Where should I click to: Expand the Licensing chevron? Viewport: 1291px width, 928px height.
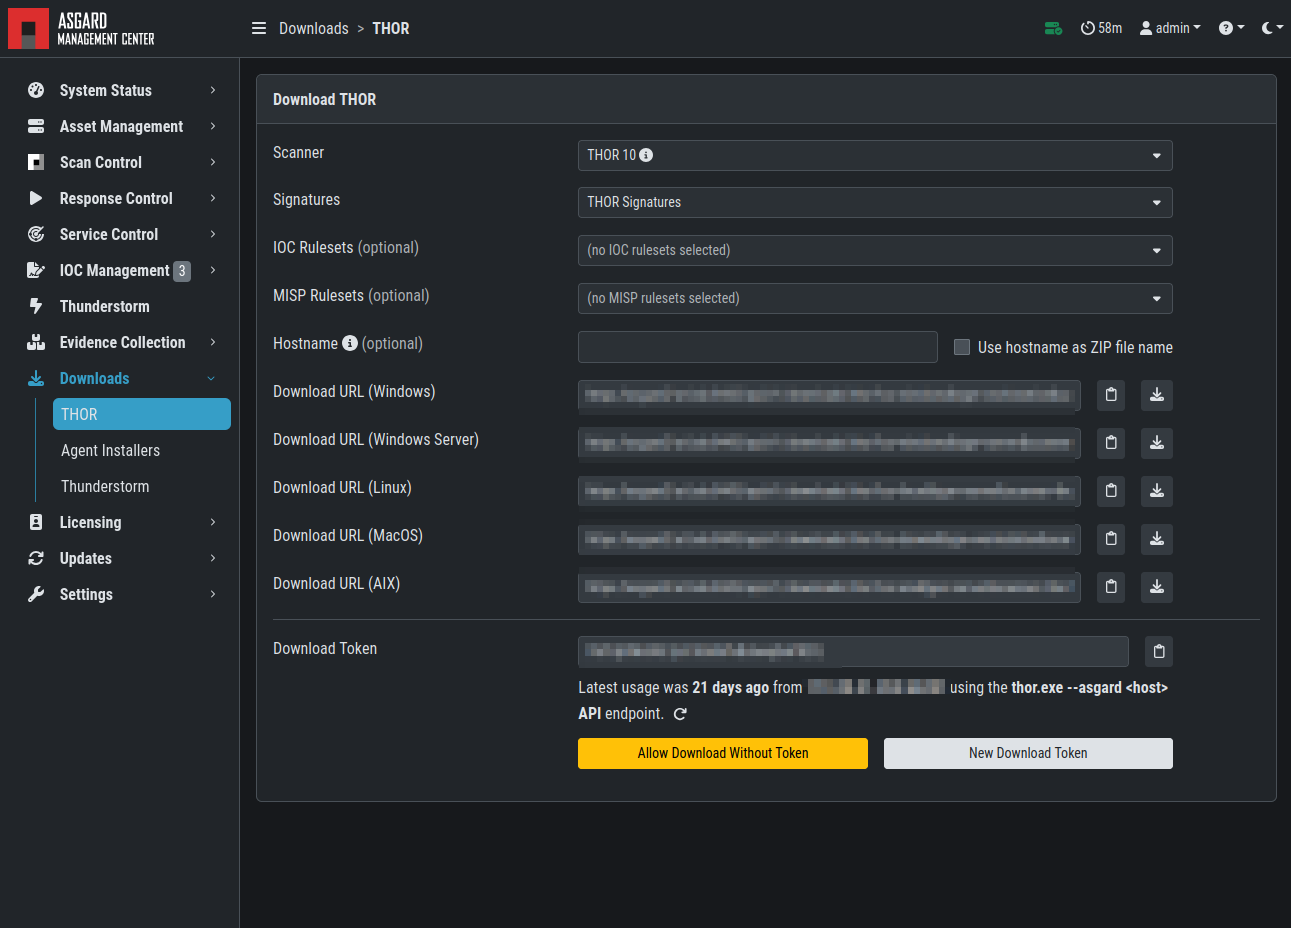click(213, 522)
